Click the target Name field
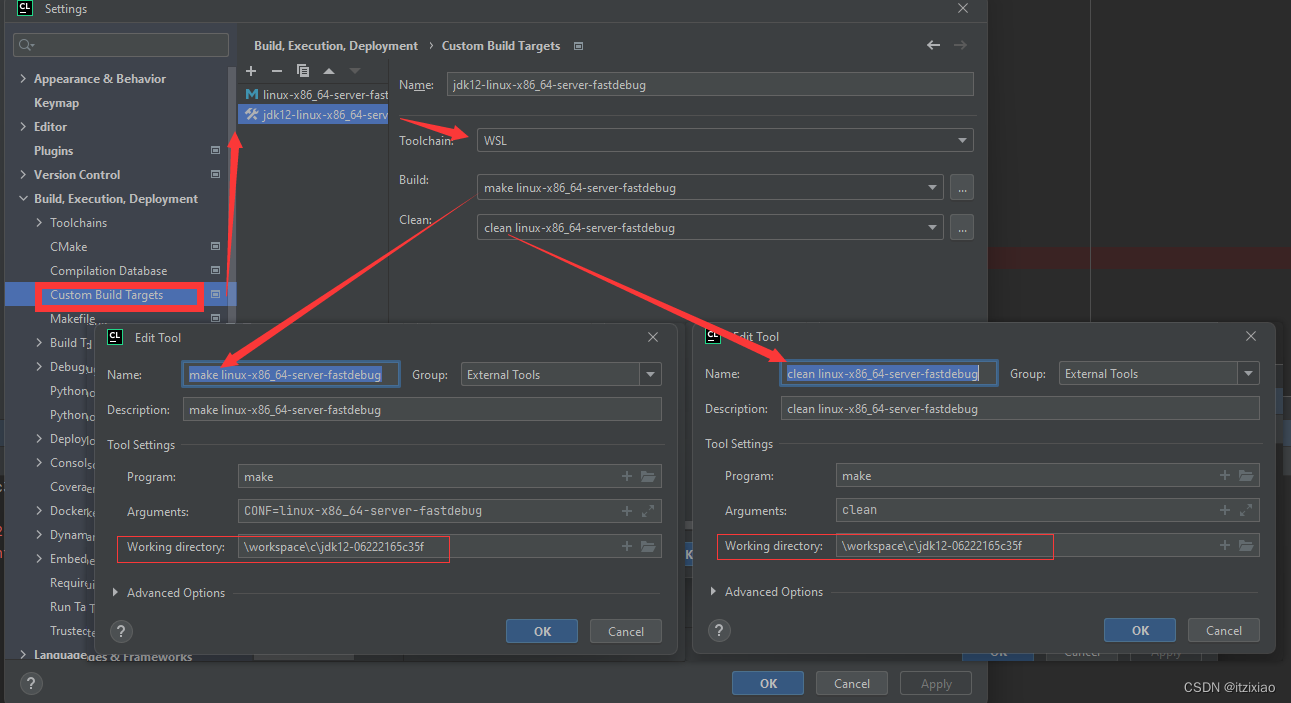Viewport: 1291px width, 703px height. pyautogui.click(x=710, y=85)
